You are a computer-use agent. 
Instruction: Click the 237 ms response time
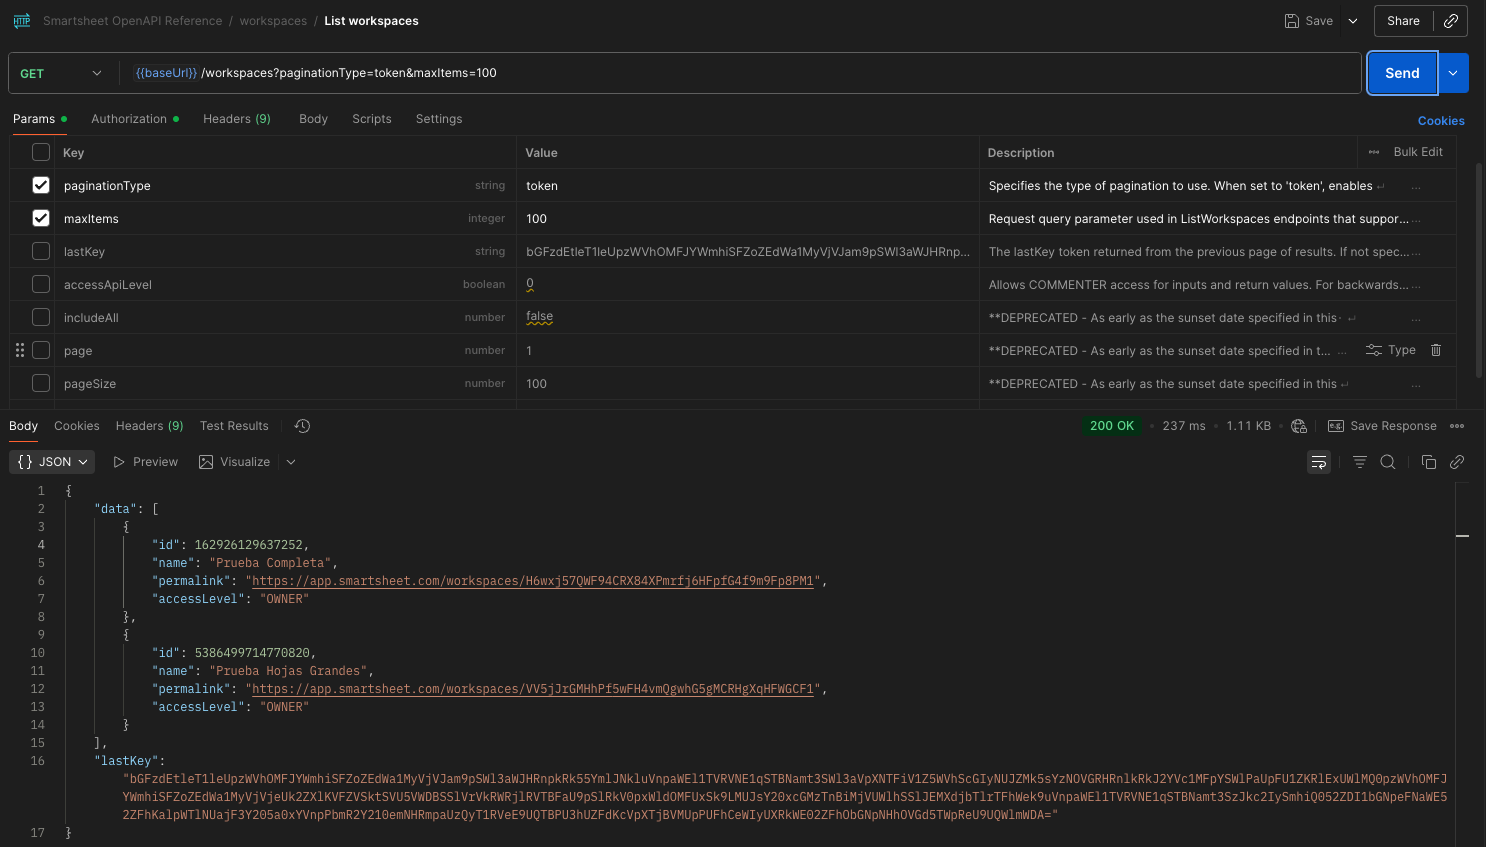[1184, 426]
